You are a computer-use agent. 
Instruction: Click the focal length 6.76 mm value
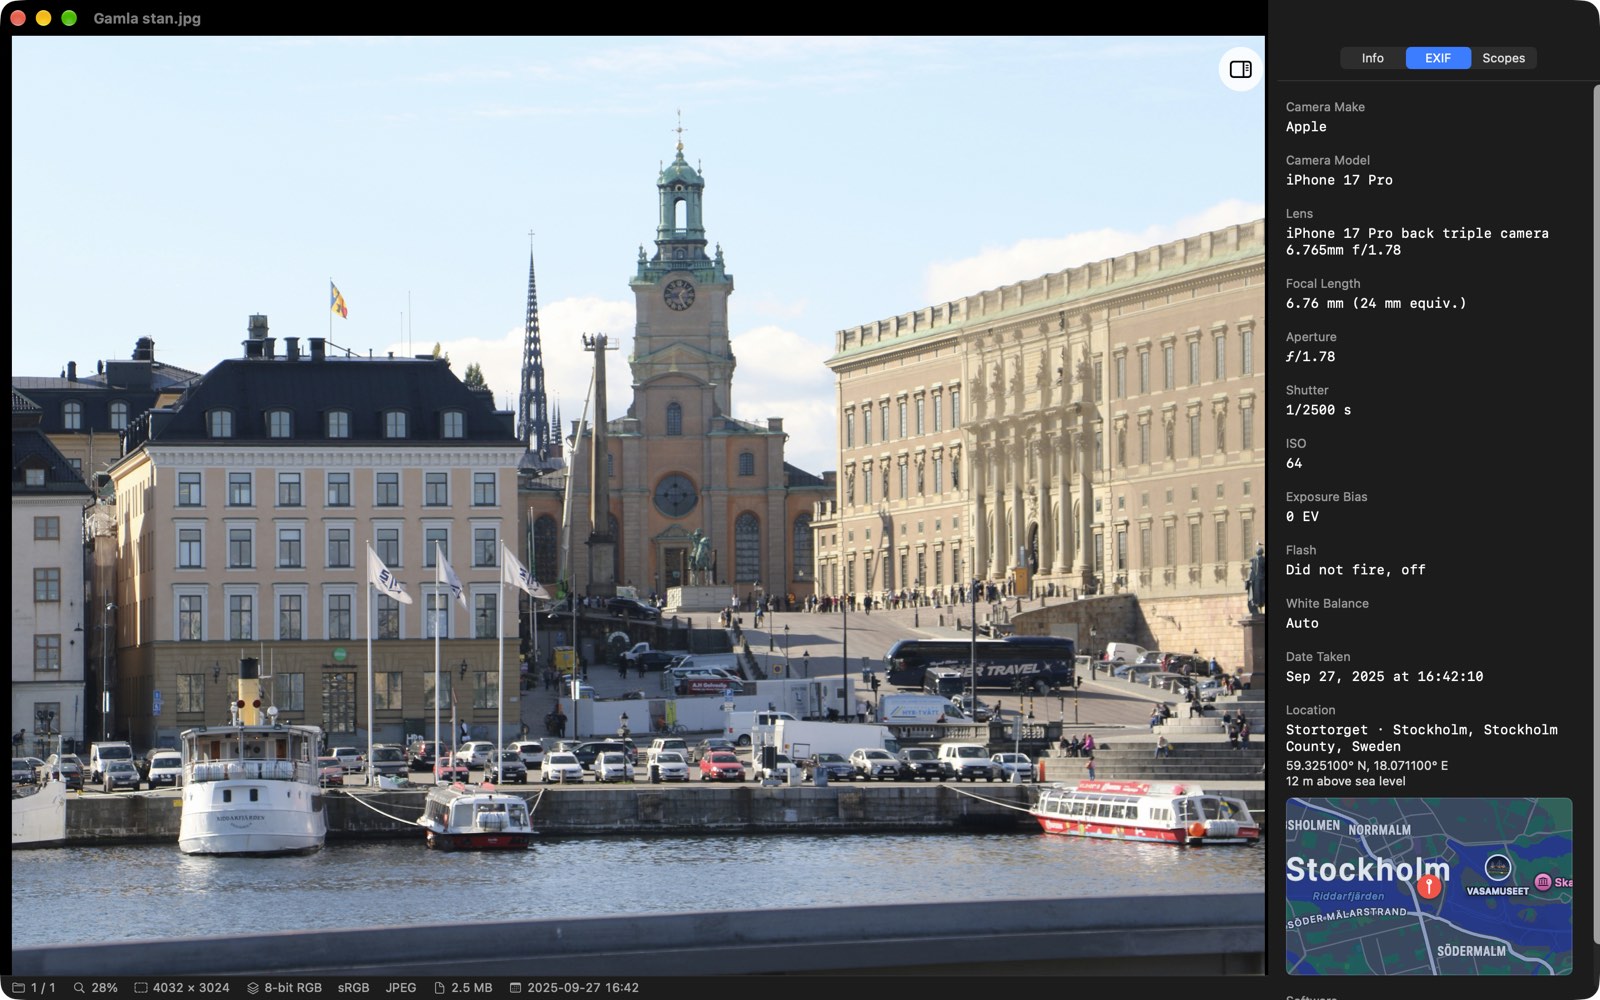coord(1376,303)
